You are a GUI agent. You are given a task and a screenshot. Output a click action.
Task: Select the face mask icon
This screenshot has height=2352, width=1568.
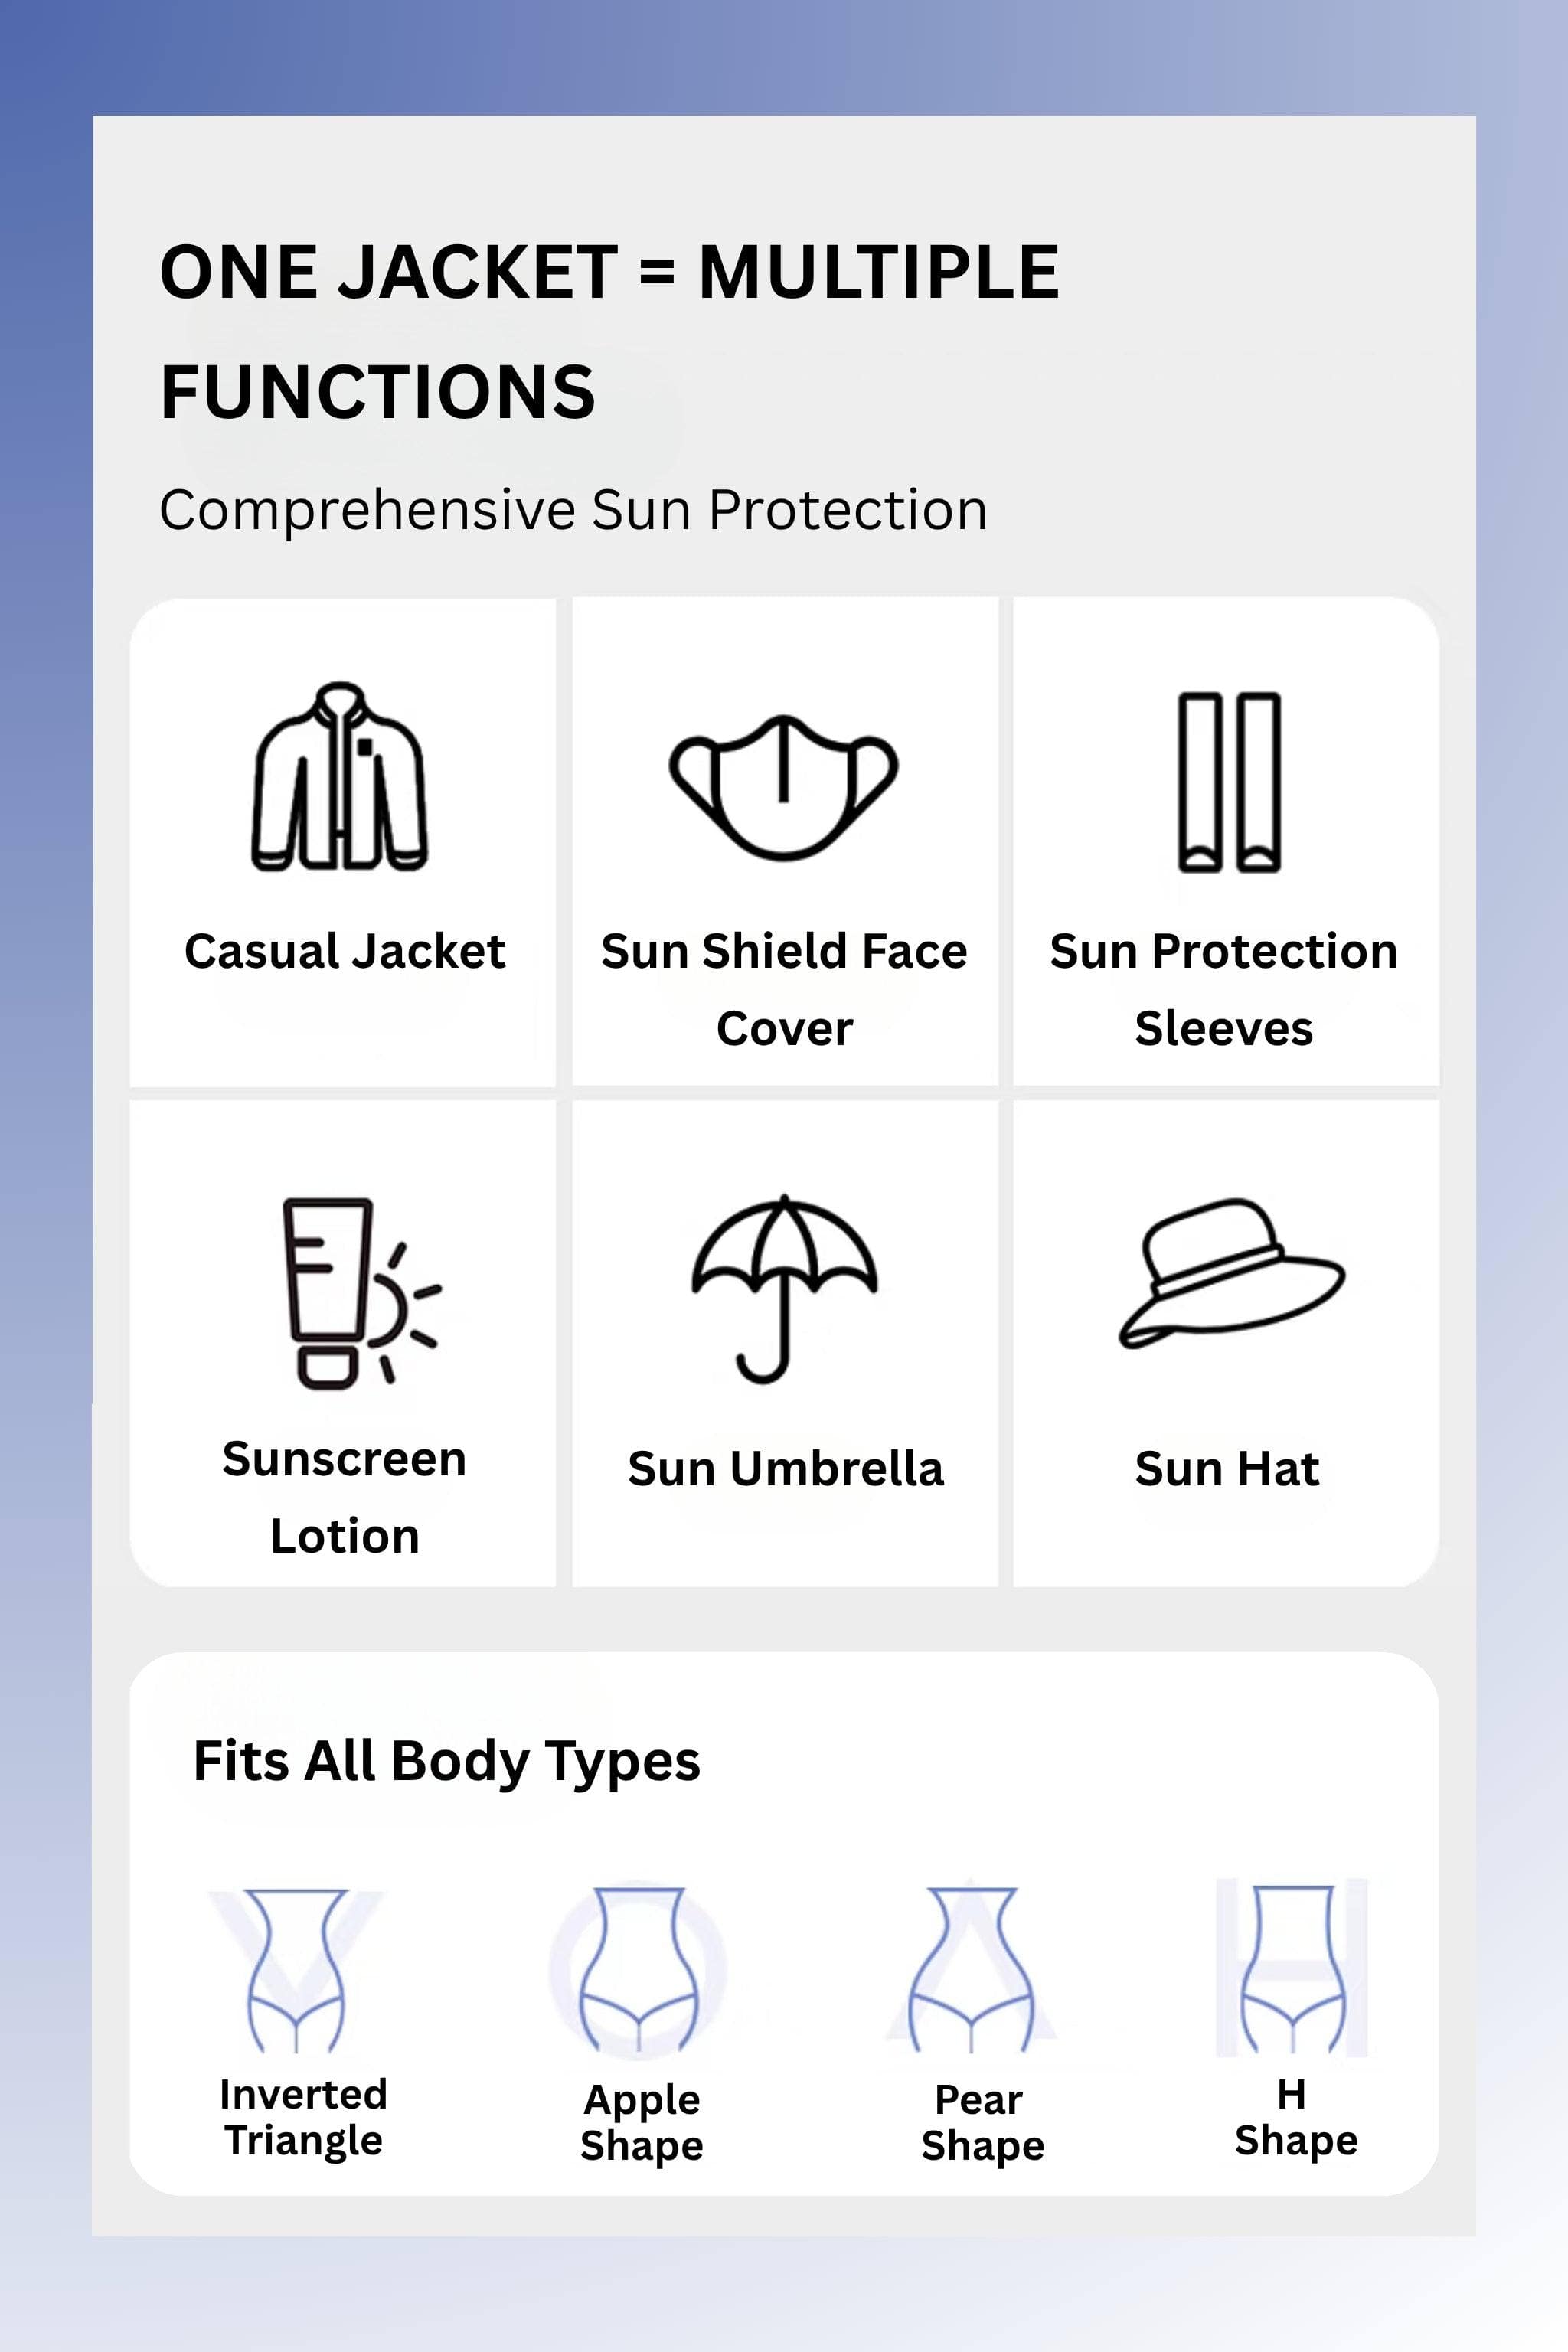(x=784, y=787)
